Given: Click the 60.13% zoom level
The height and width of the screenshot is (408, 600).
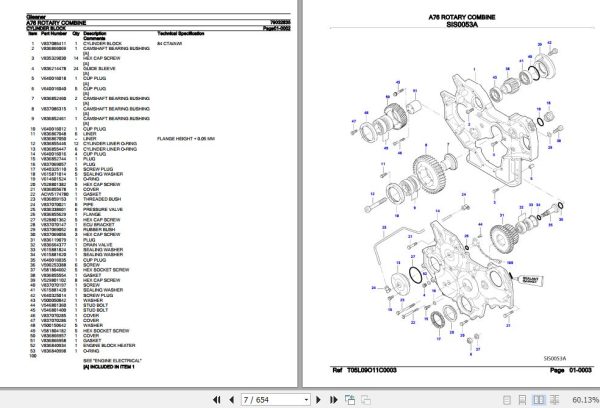Looking at the screenshot, I should (x=585, y=400).
